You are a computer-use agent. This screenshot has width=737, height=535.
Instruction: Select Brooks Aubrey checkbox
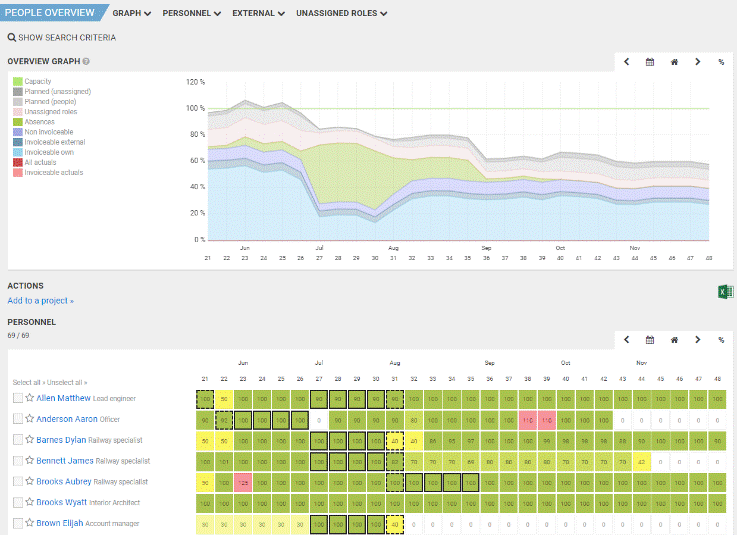pos(18,481)
